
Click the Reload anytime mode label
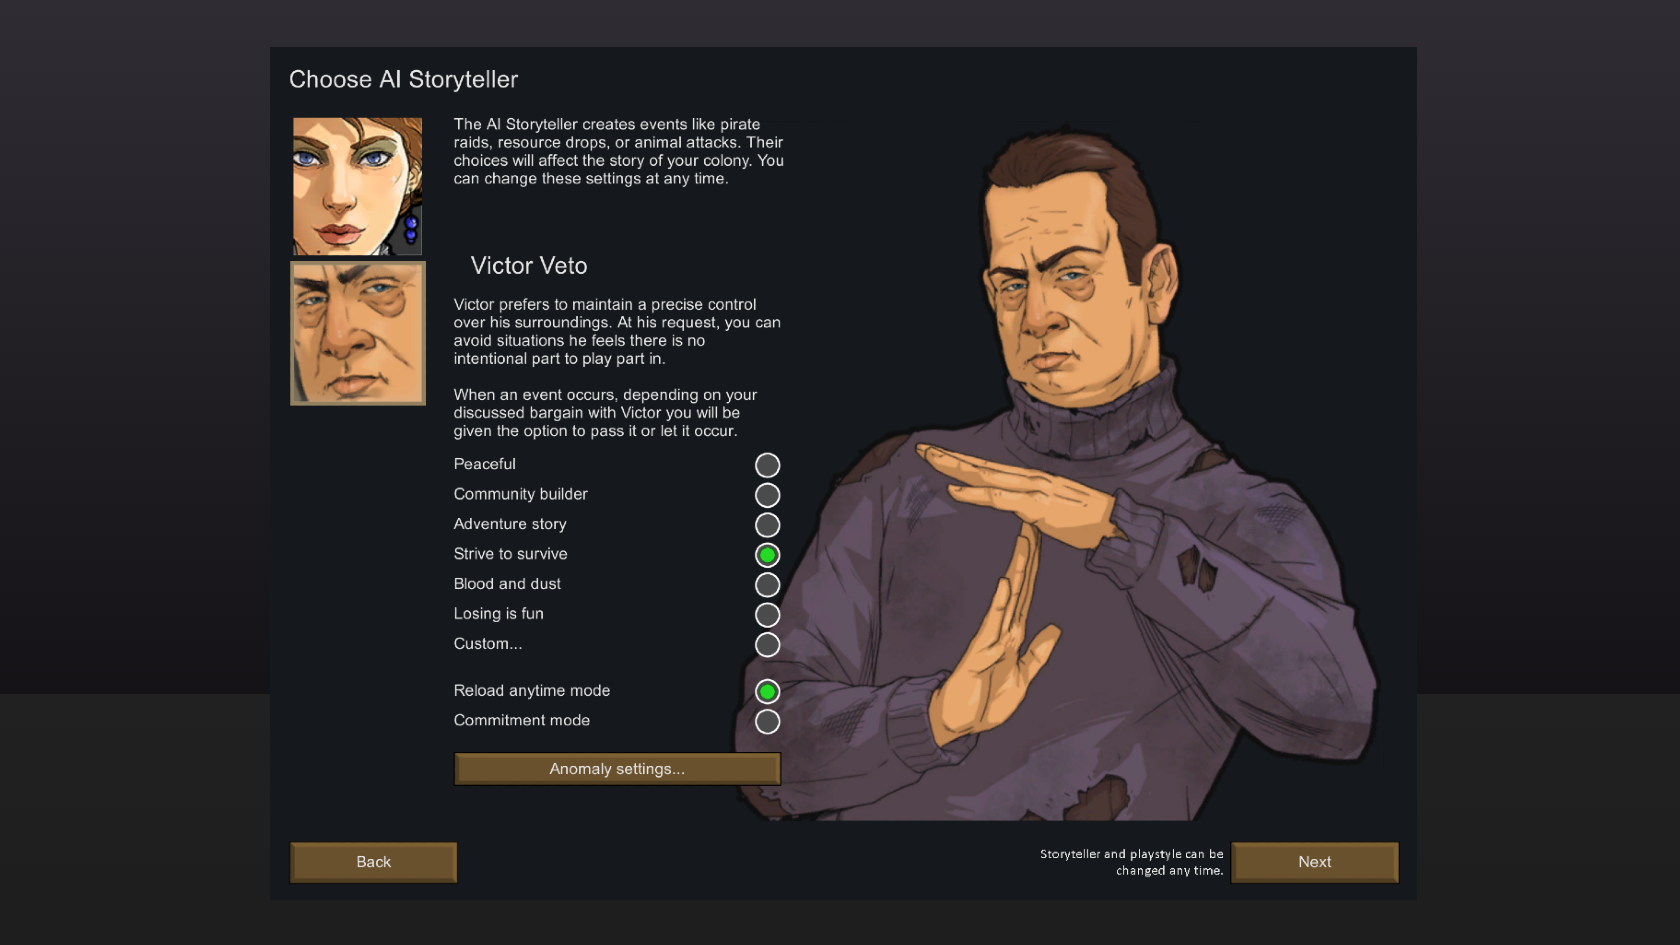click(x=532, y=690)
